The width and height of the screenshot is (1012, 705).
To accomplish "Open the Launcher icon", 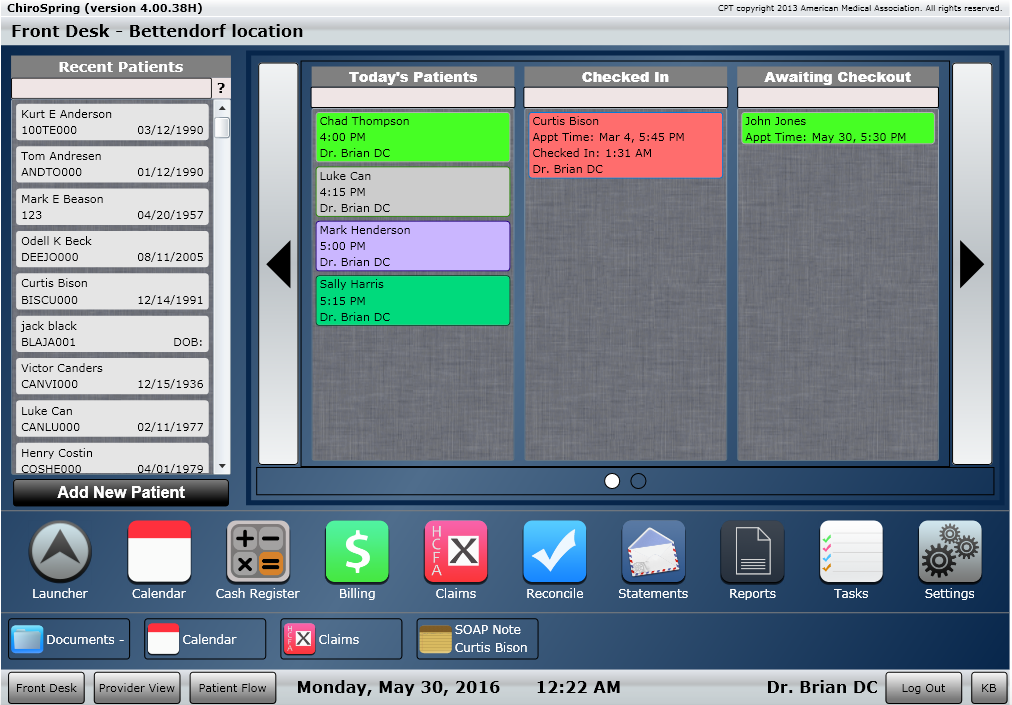I will (x=59, y=551).
